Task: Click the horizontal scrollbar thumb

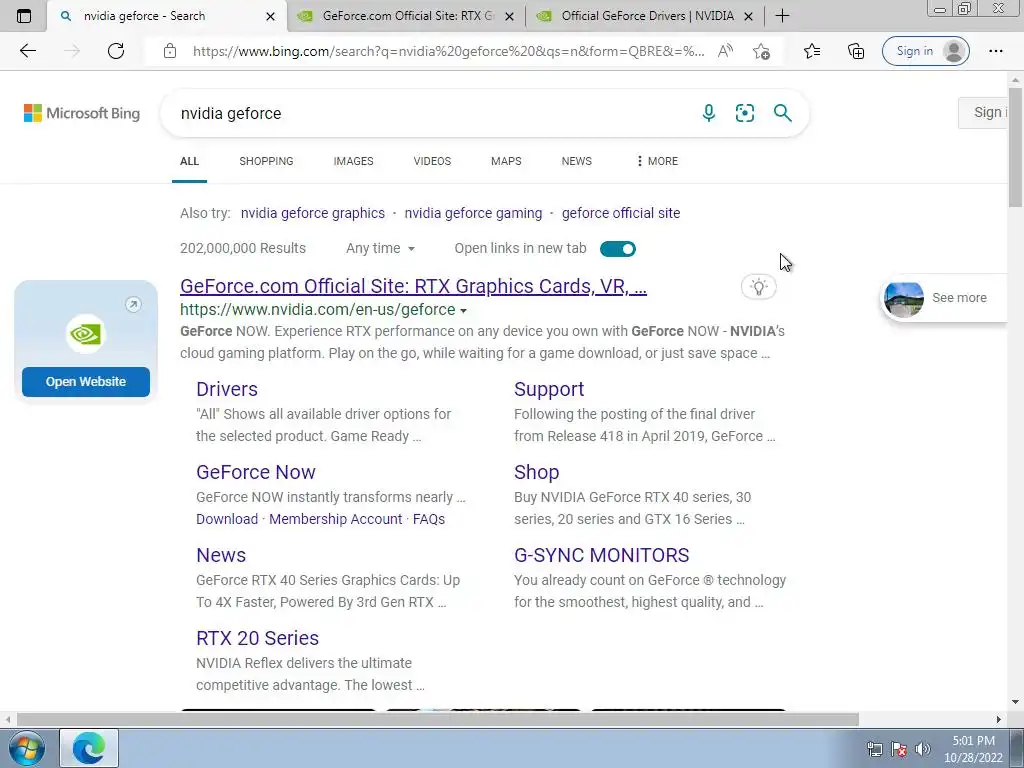Action: [438, 720]
